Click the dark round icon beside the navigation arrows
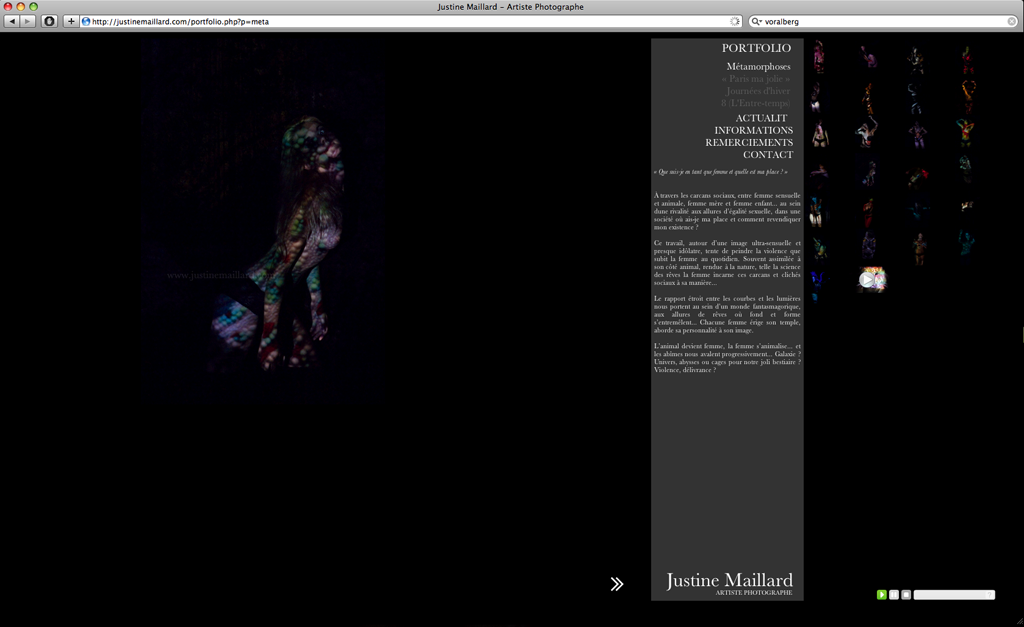1024x627 pixels. pyautogui.click(x=49, y=21)
